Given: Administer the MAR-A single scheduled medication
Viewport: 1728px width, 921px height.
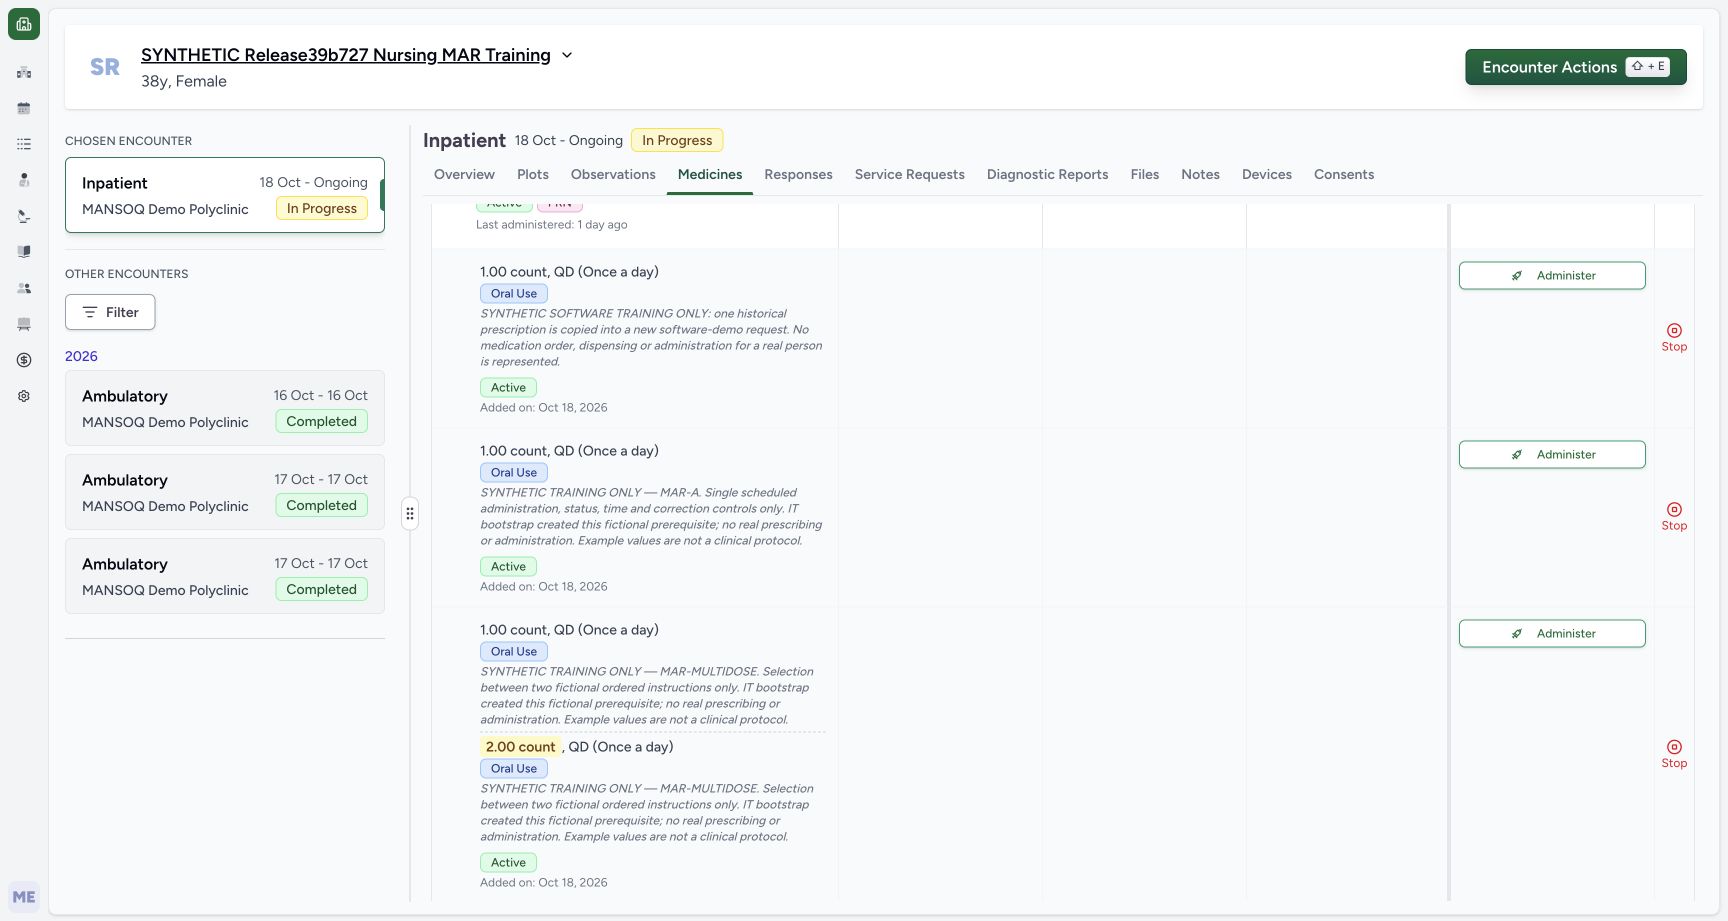Looking at the screenshot, I should coord(1552,455).
